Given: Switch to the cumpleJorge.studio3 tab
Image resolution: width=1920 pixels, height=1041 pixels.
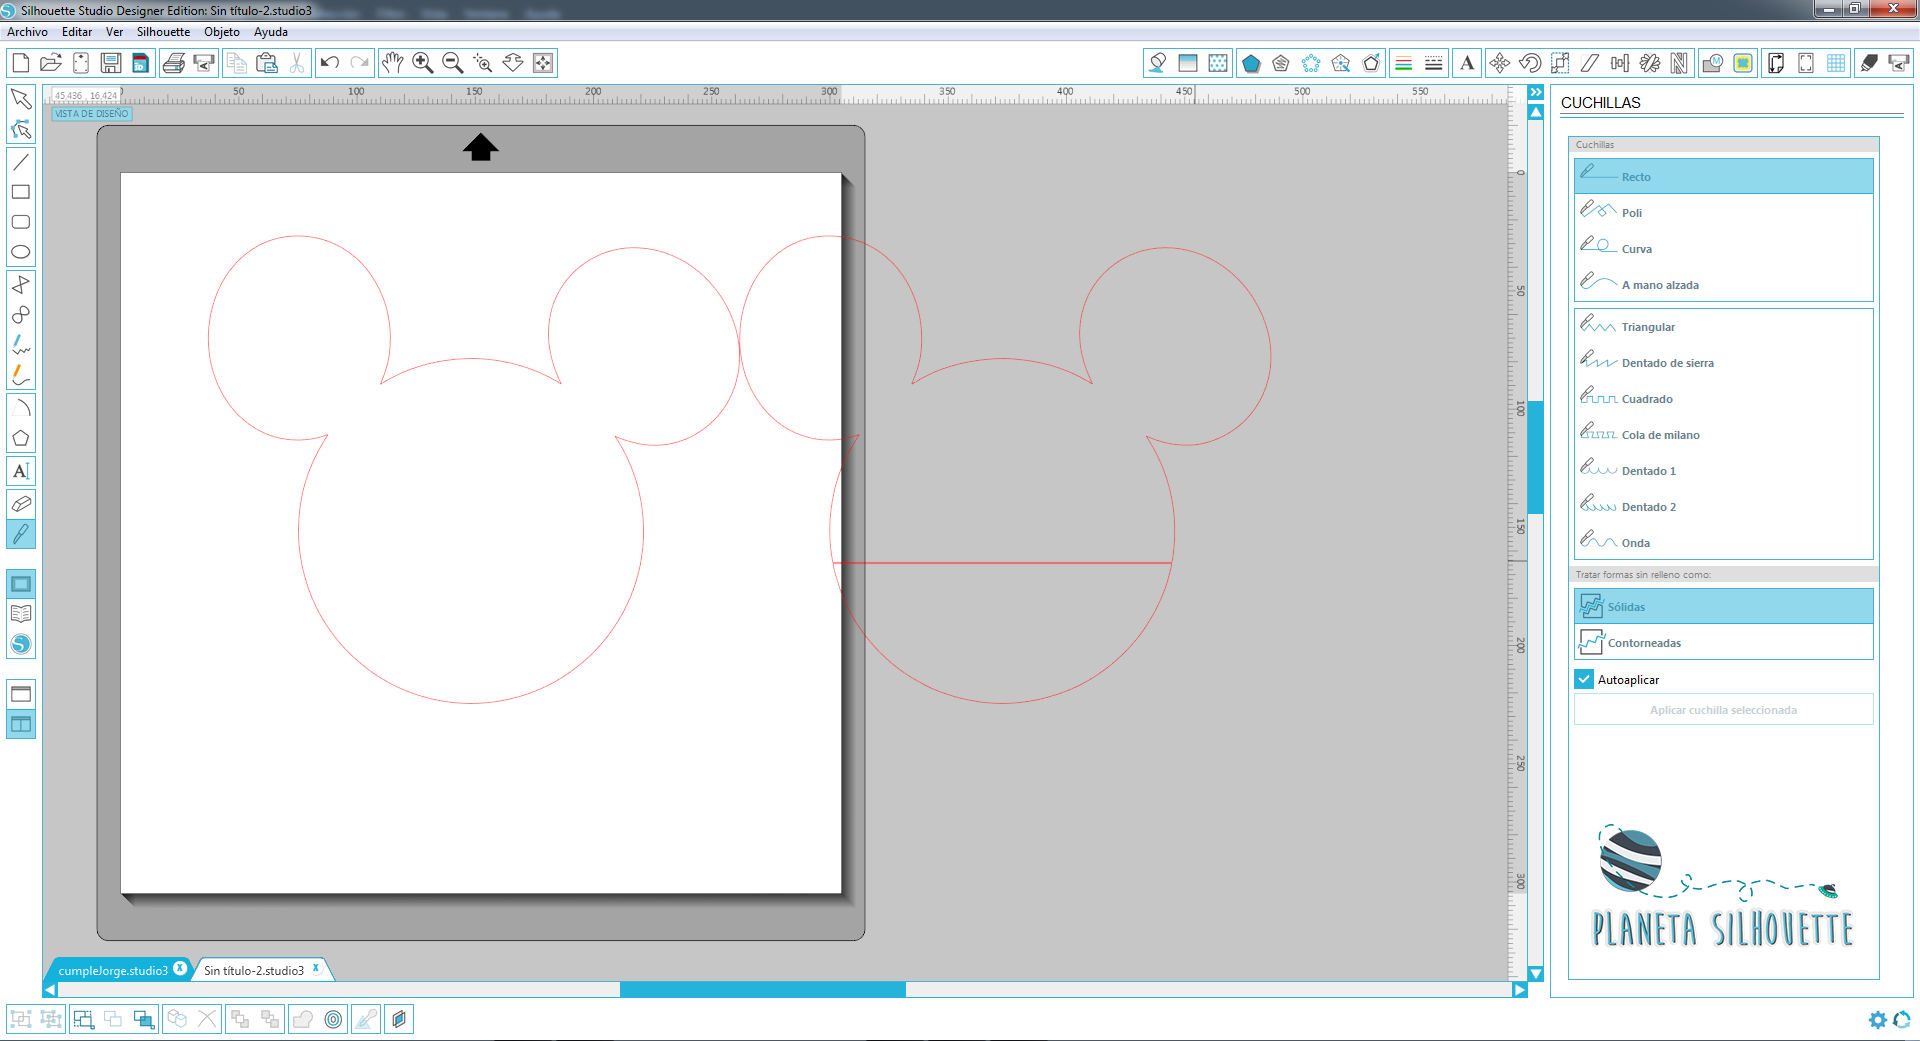Looking at the screenshot, I should 113,970.
